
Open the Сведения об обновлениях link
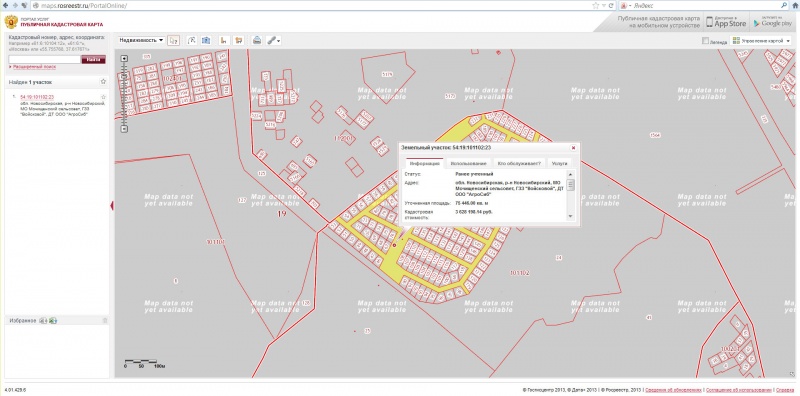(x=673, y=390)
